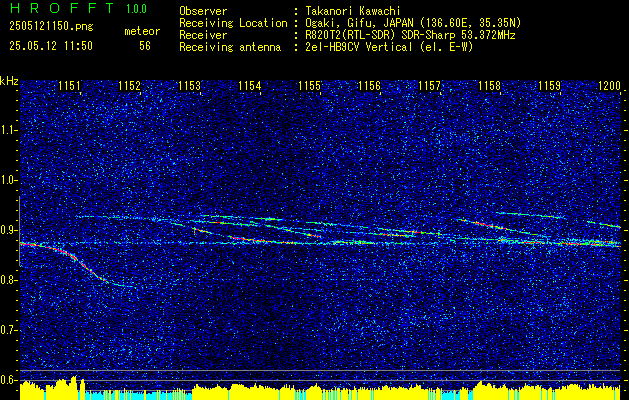This screenshot has width=629, height=400.
Task: Click time marker 1157
Action: point(430,85)
